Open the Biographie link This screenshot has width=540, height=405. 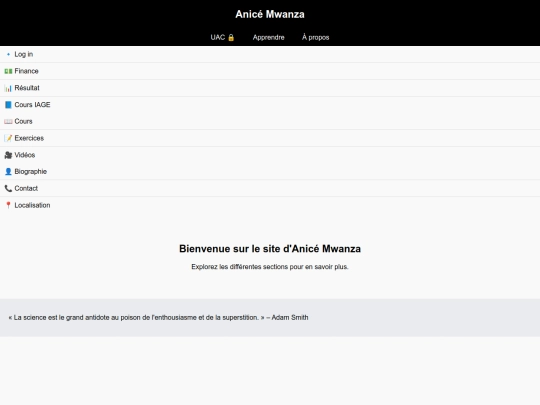pyautogui.click(x=31, y=172)
